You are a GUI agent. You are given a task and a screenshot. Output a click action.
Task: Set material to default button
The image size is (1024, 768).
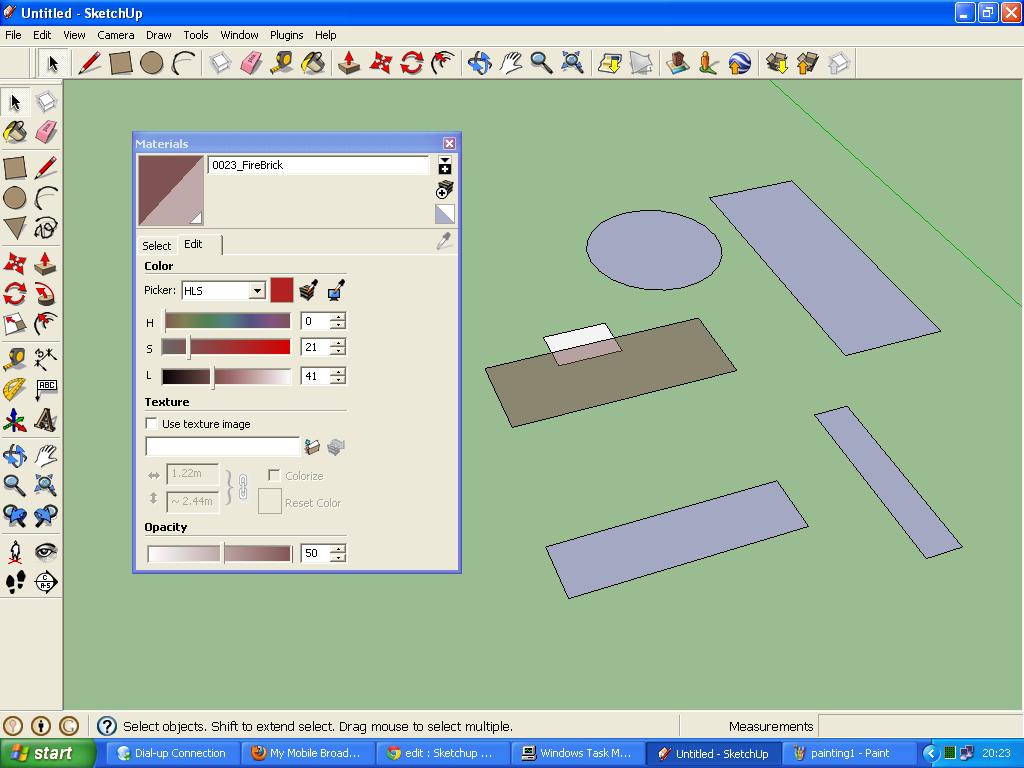tap(445, 214)
